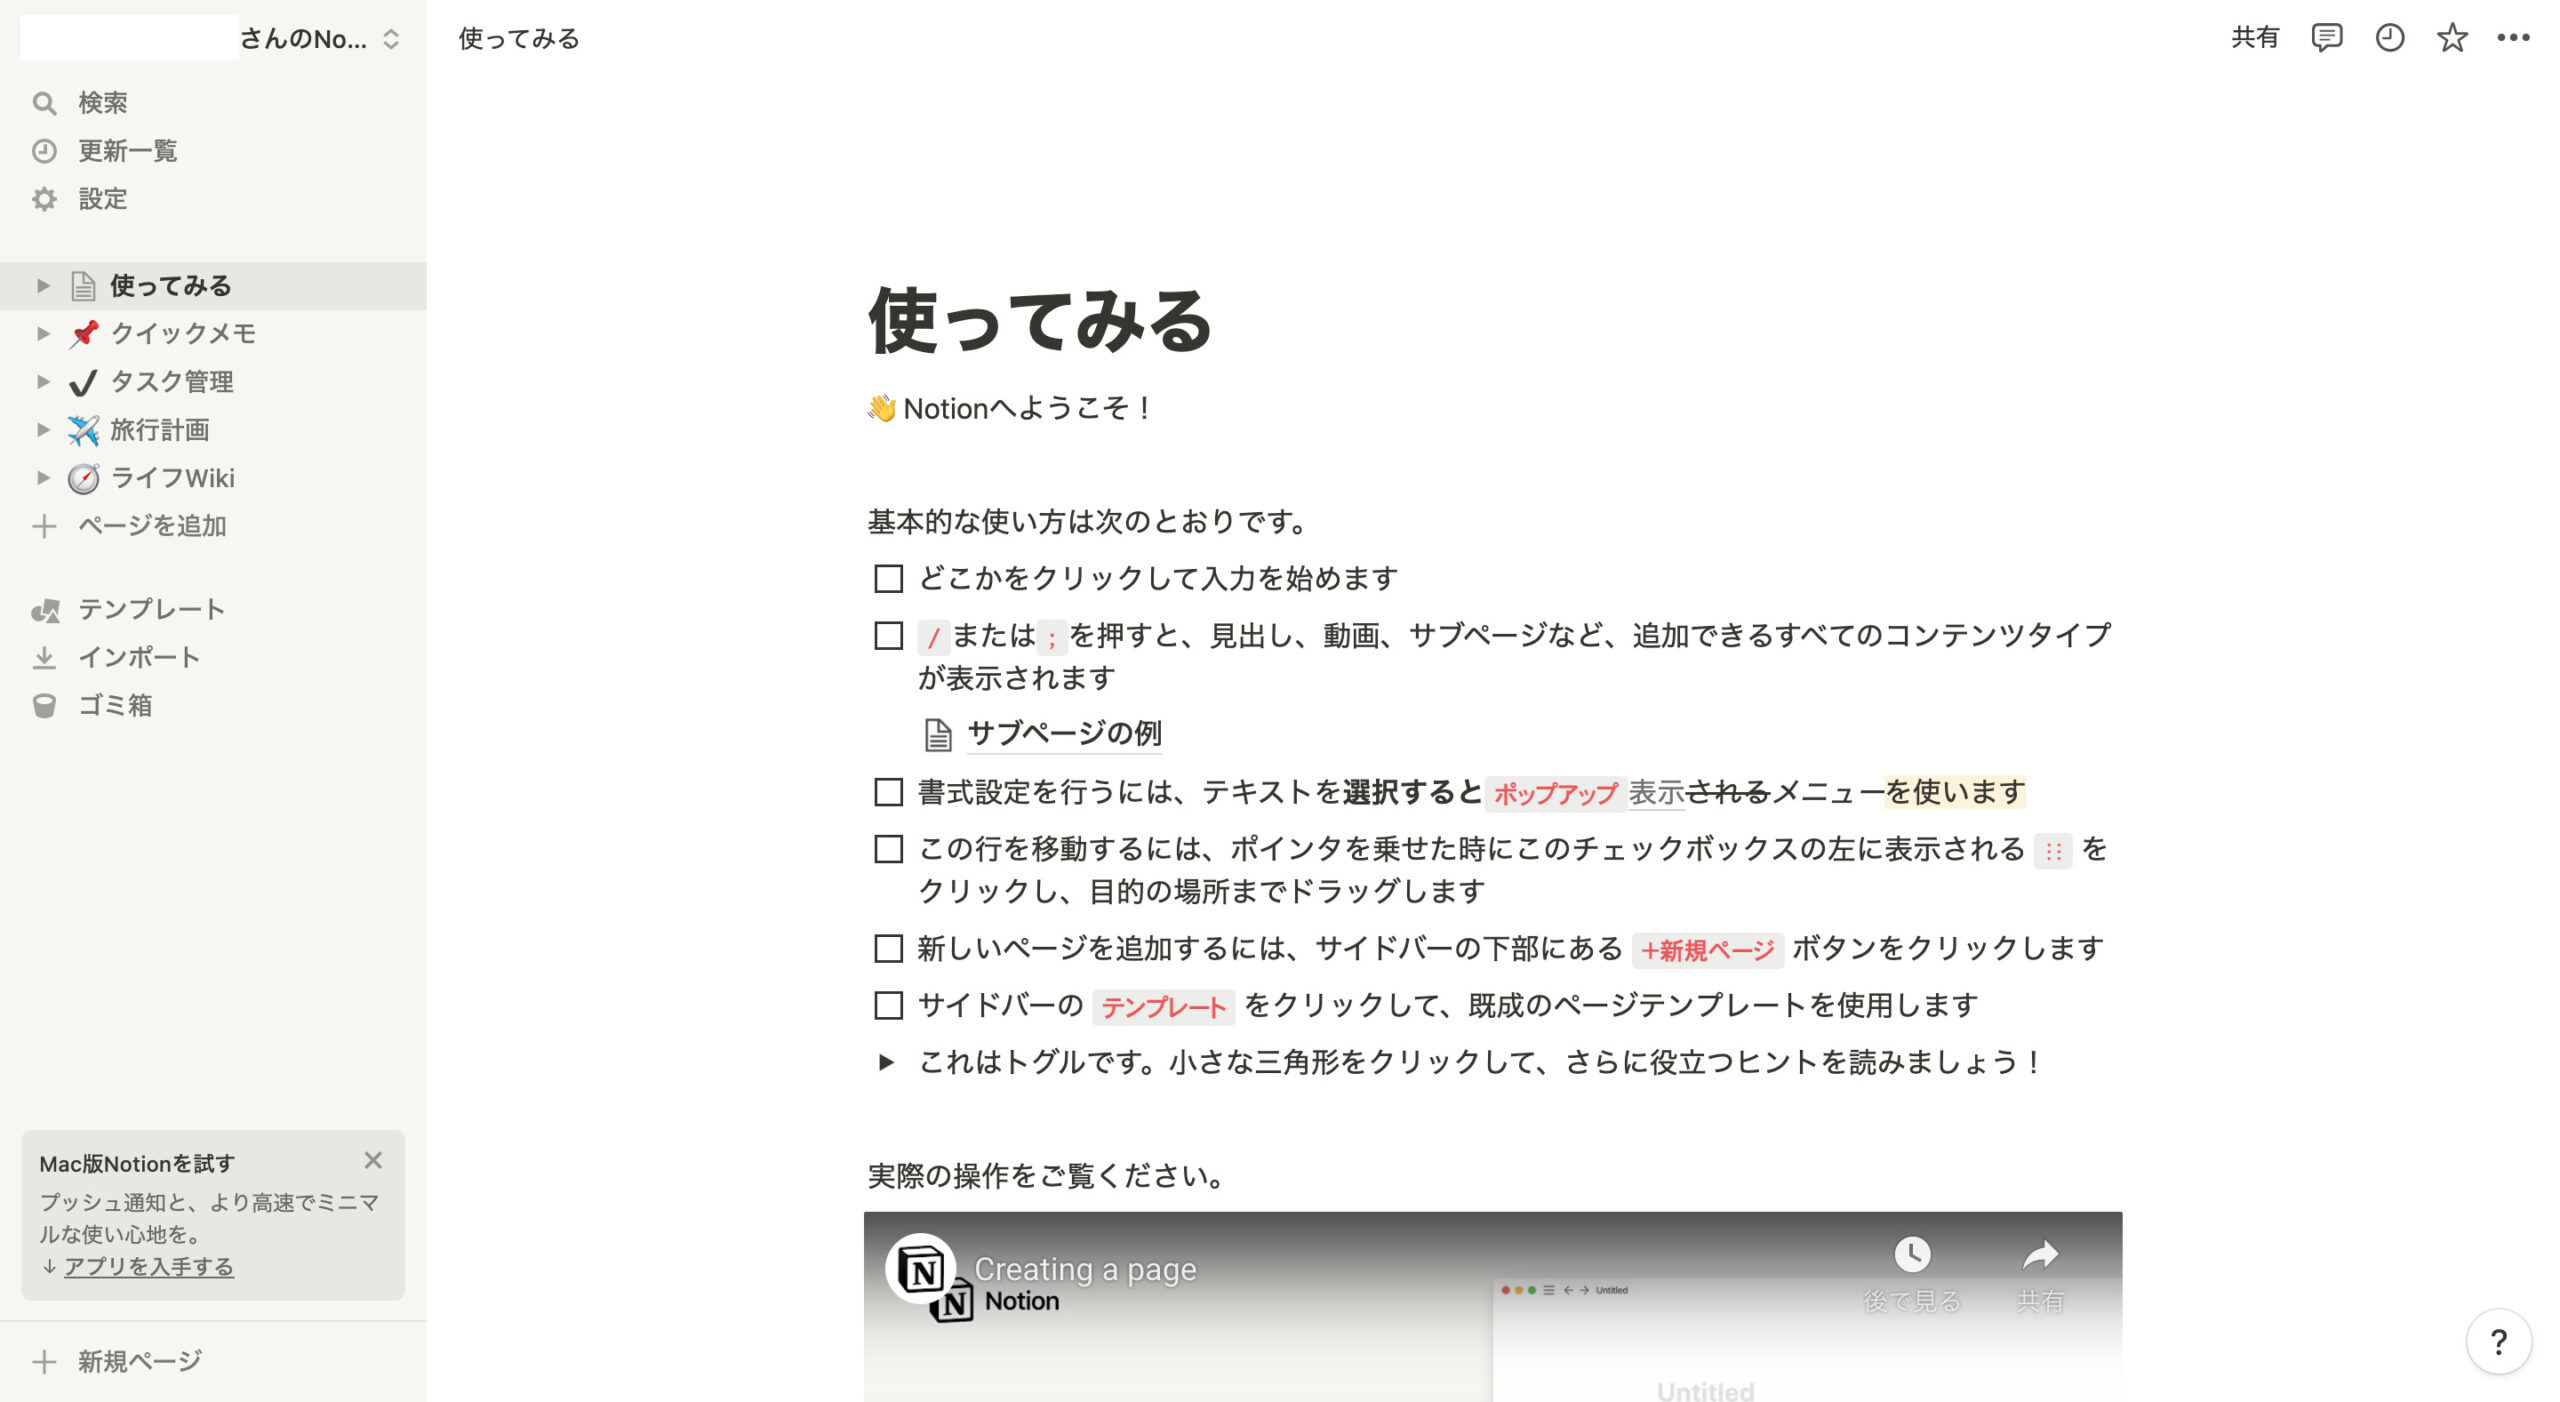Expand the タスク管理 tree arrow
Image resolution: width=2560 pixels, height=1402 pixels.
[x=43, y=382]
